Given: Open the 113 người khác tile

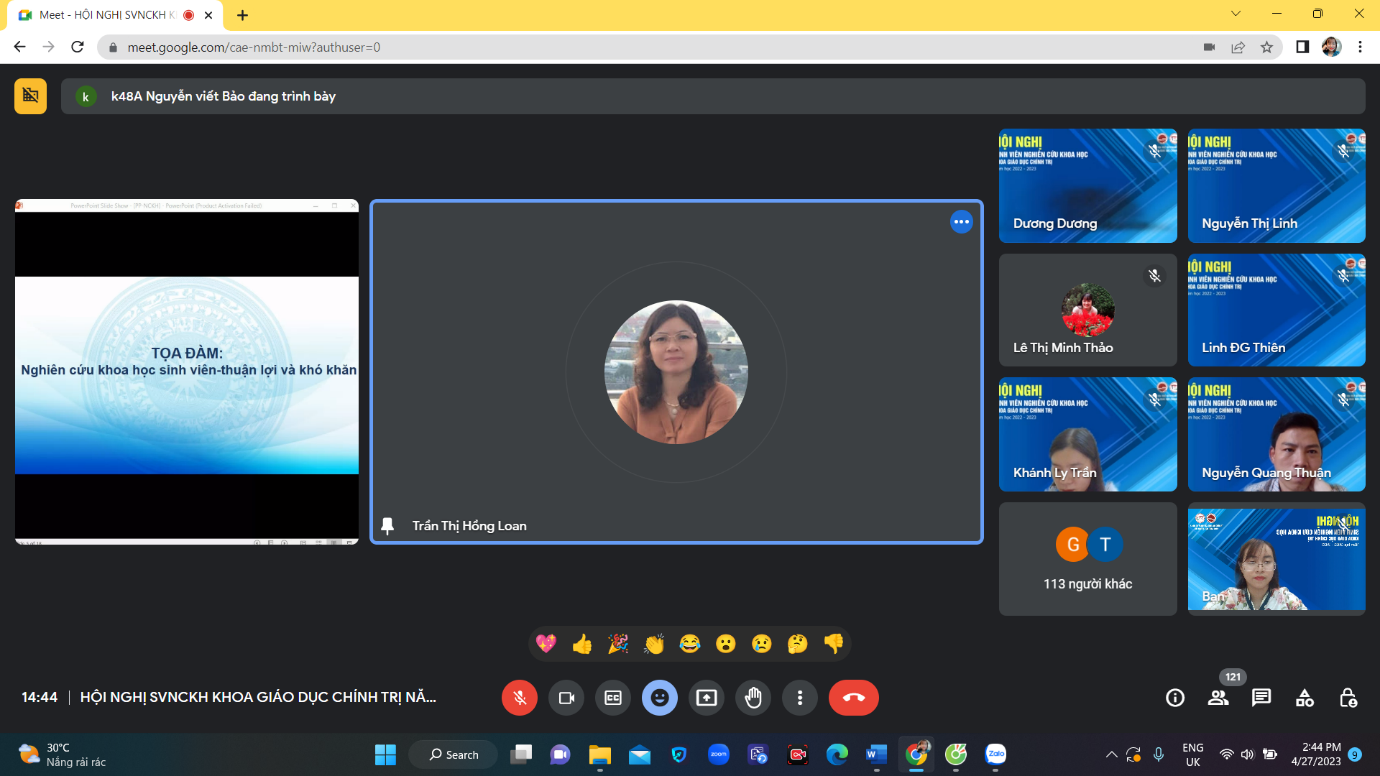Looking at the screenshot, I should [1088, 559].
